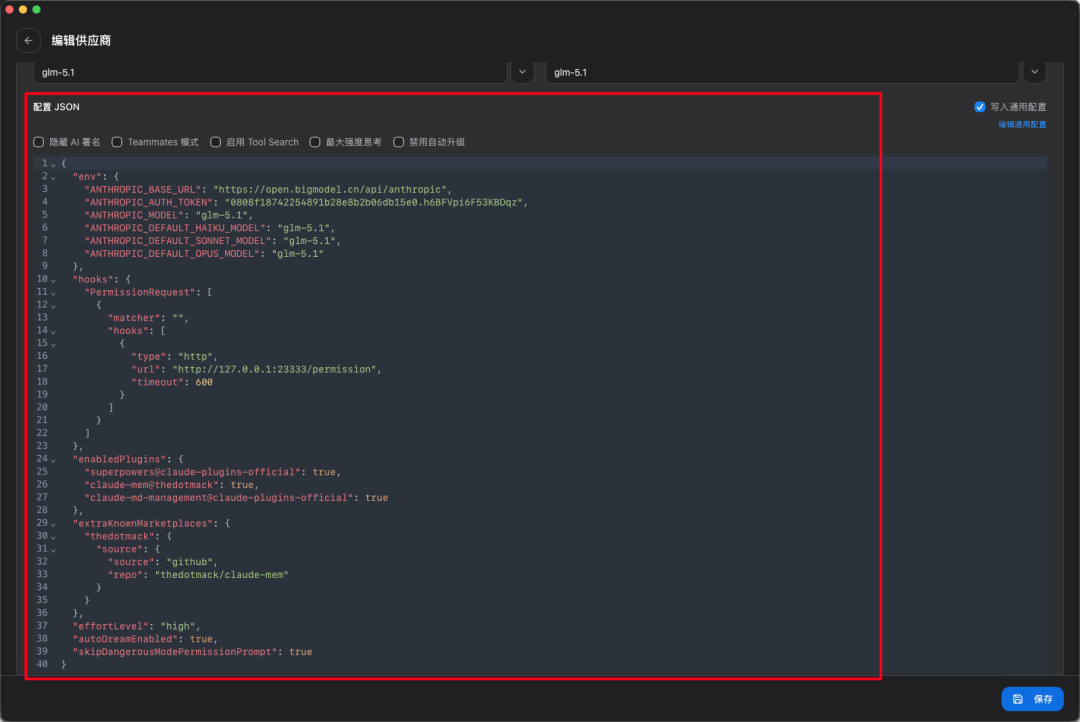This screenshot has height=722, width=1080.
Task: Toggle the Teammates 模式 checkbox
Action: point(117,142)
